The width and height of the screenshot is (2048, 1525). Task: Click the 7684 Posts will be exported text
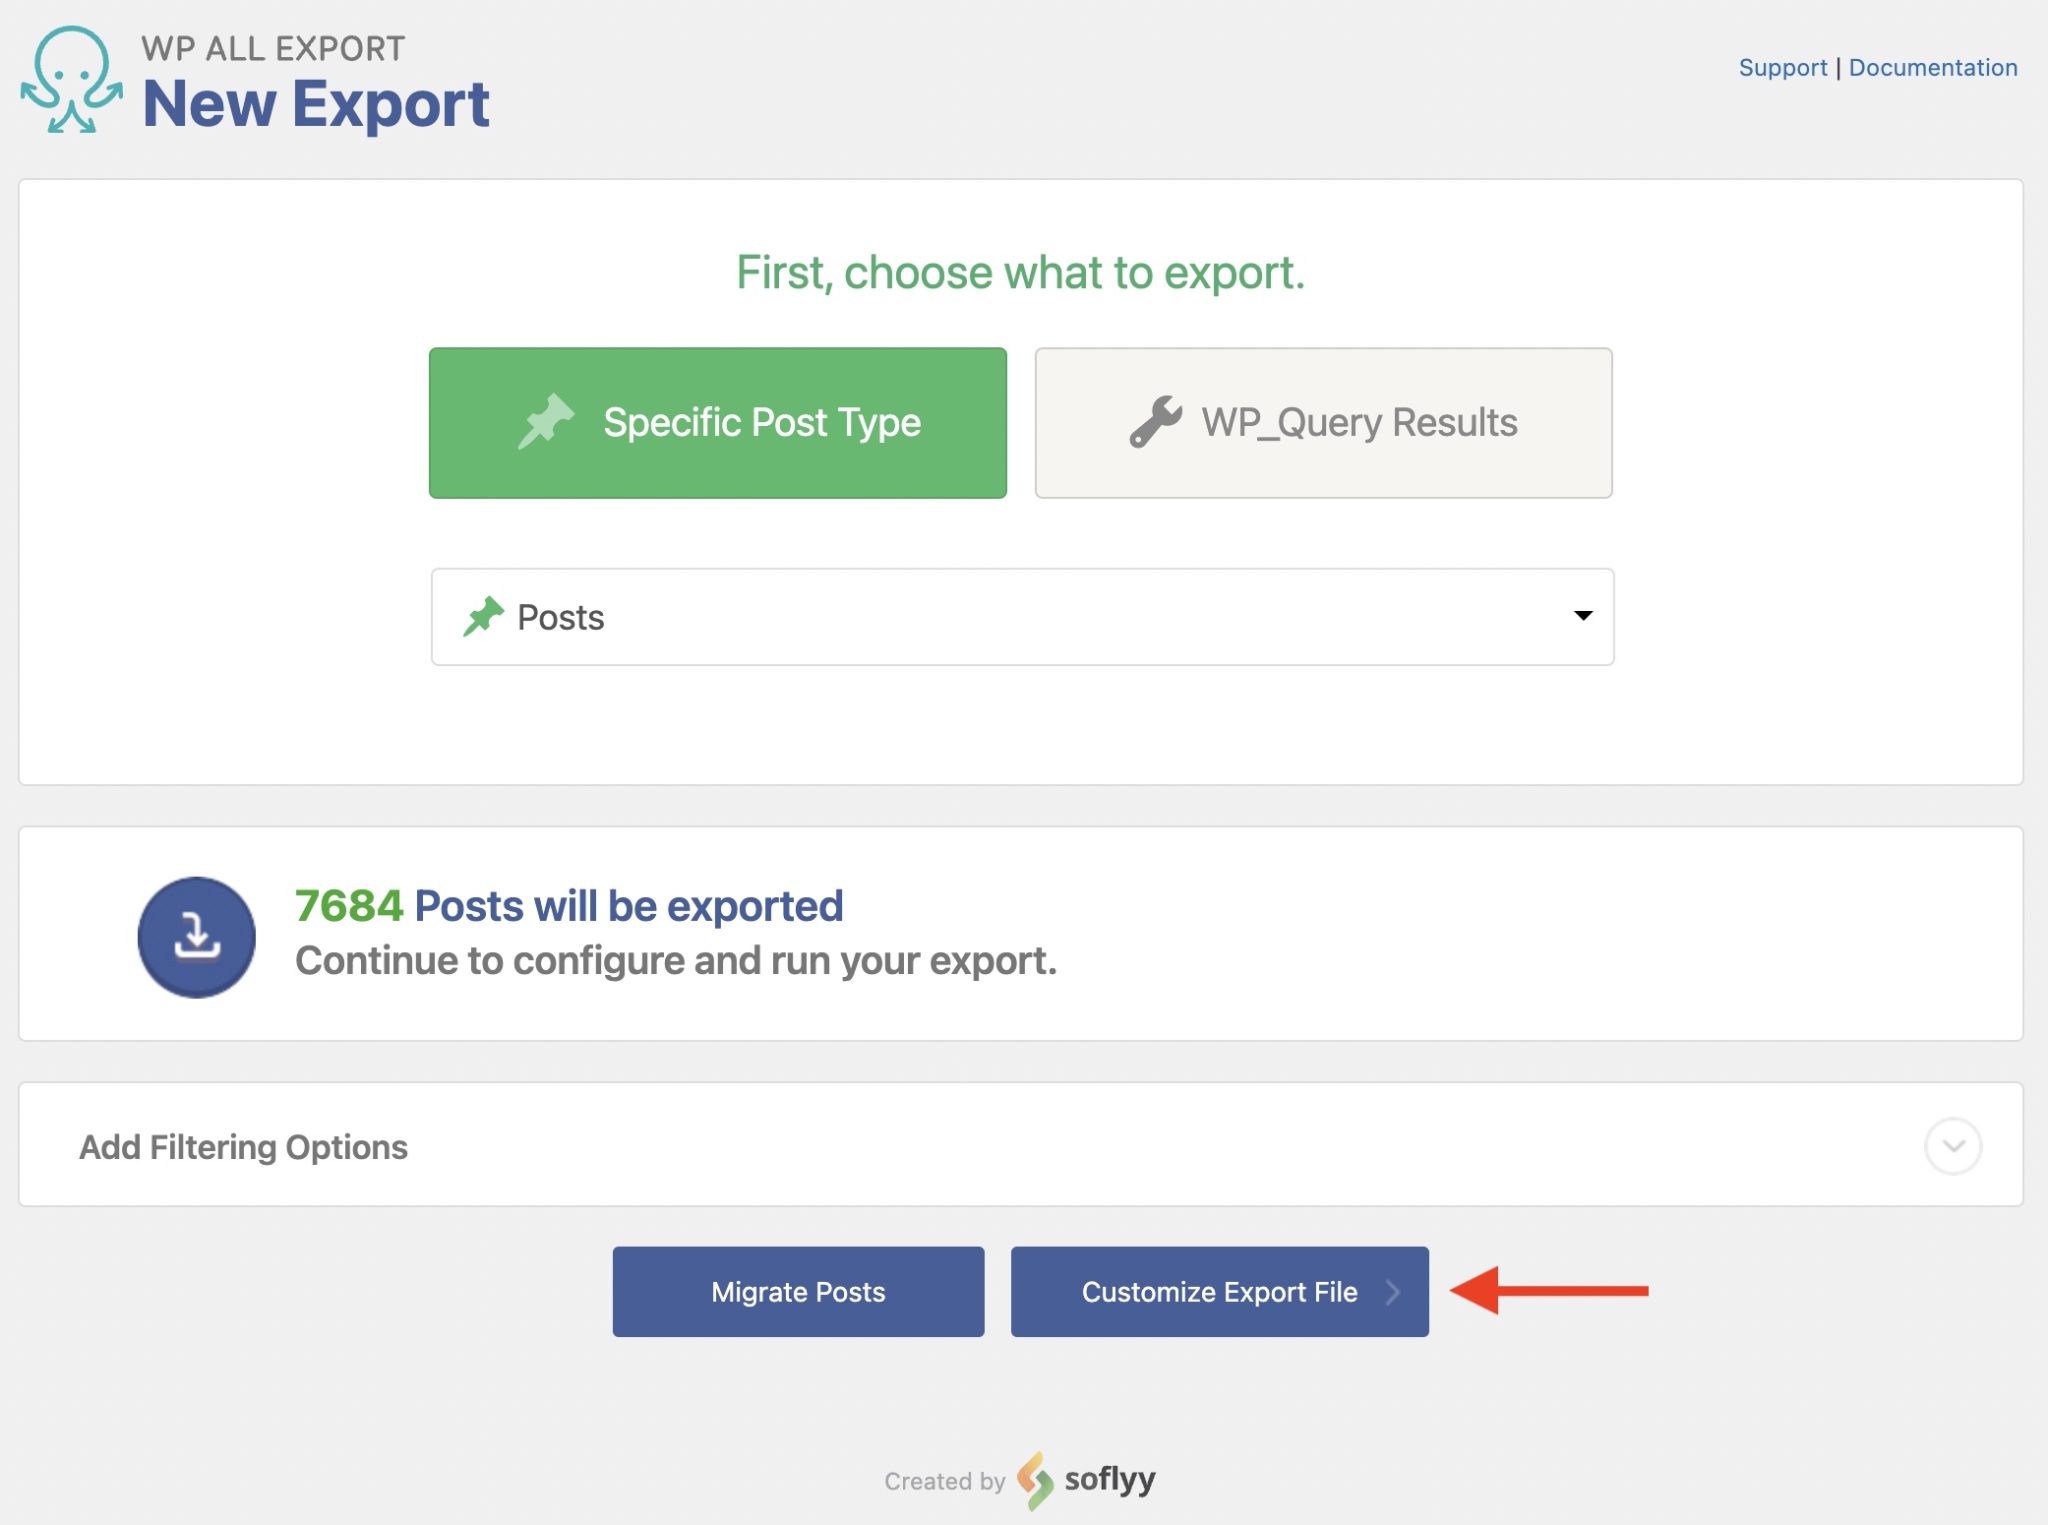[568, 905]
